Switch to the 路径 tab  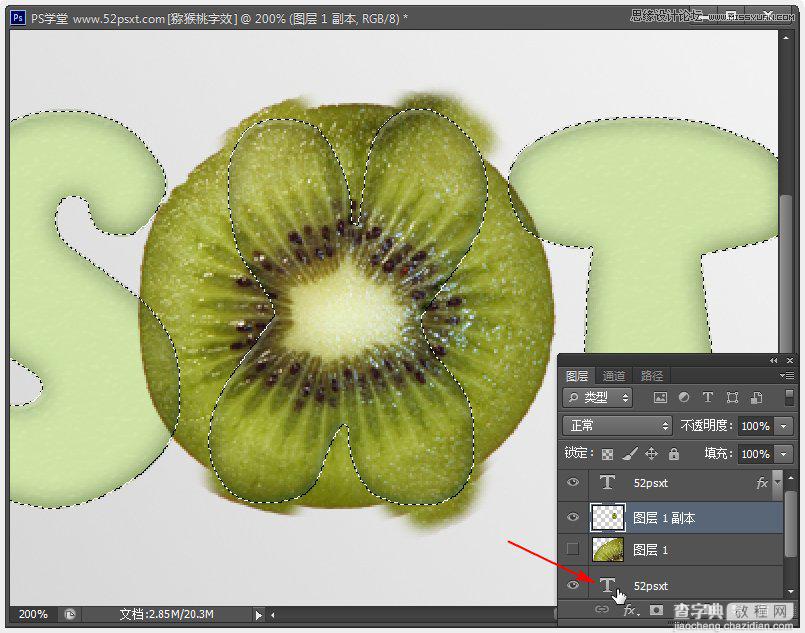tap(652, 376)
